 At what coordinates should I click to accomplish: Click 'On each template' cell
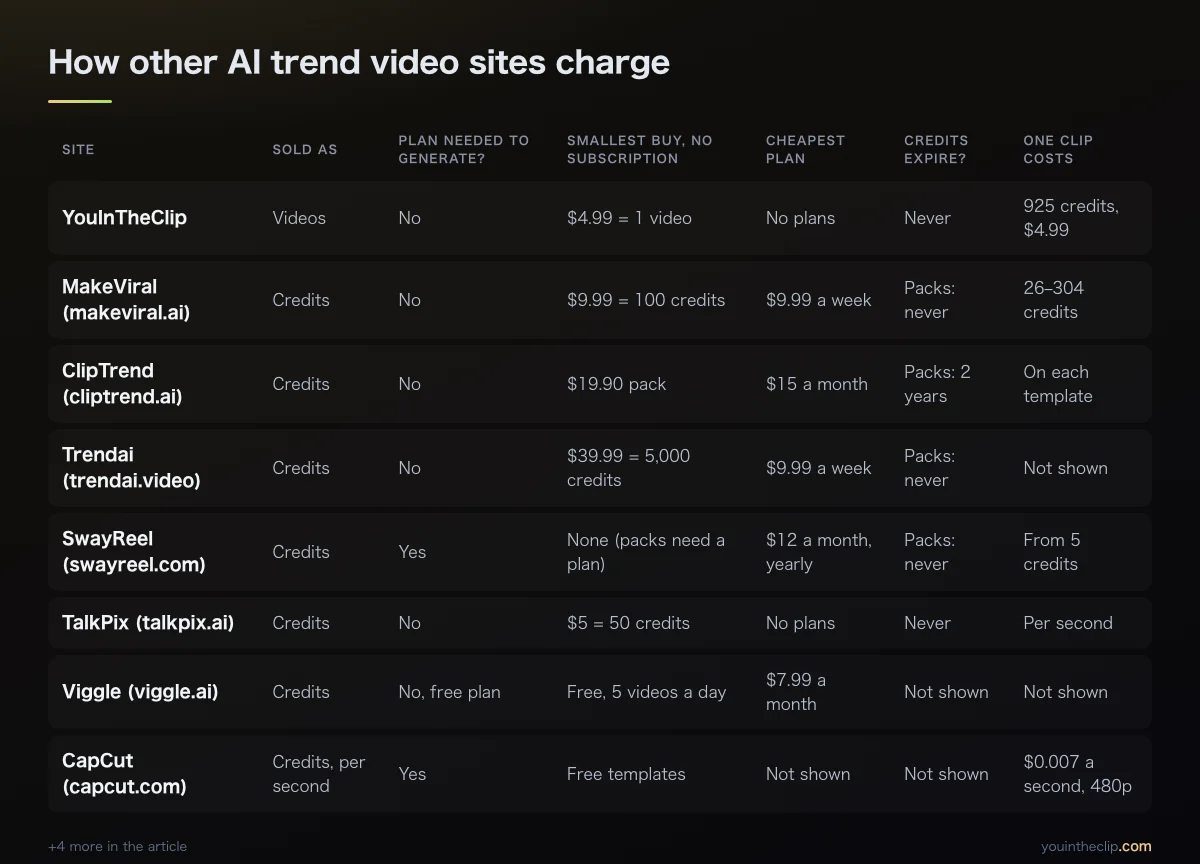(1058, 383)
